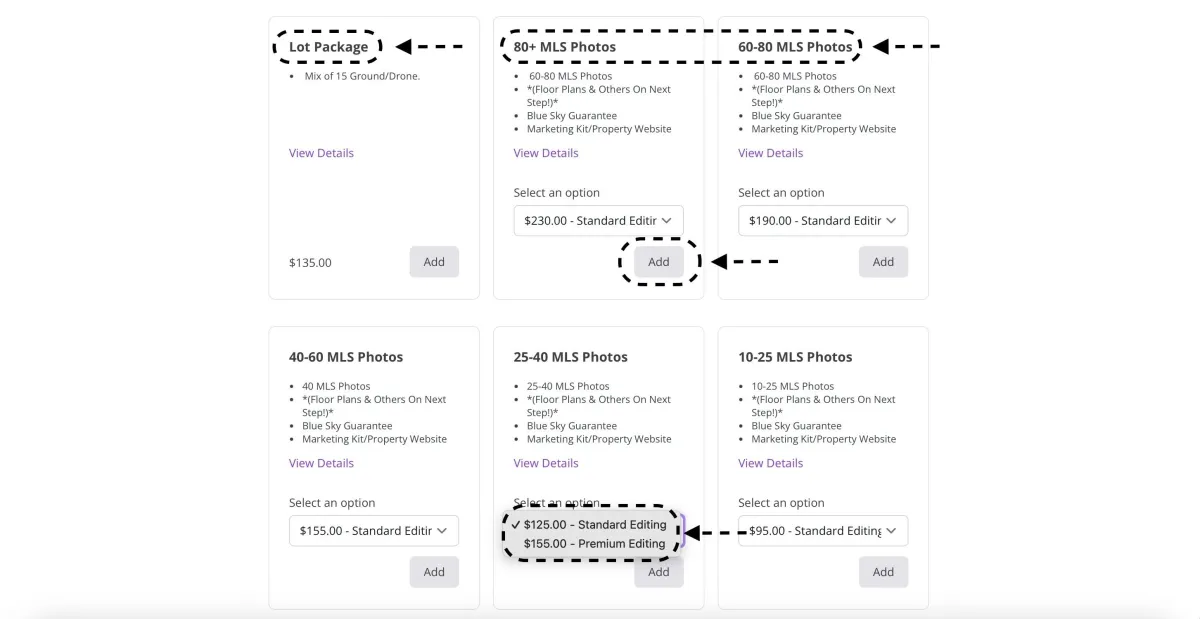Viewport: 1200px width, 619px height.
Task: Add the 60-80 MLS Photos package
Action: click(x=883, y=262)
